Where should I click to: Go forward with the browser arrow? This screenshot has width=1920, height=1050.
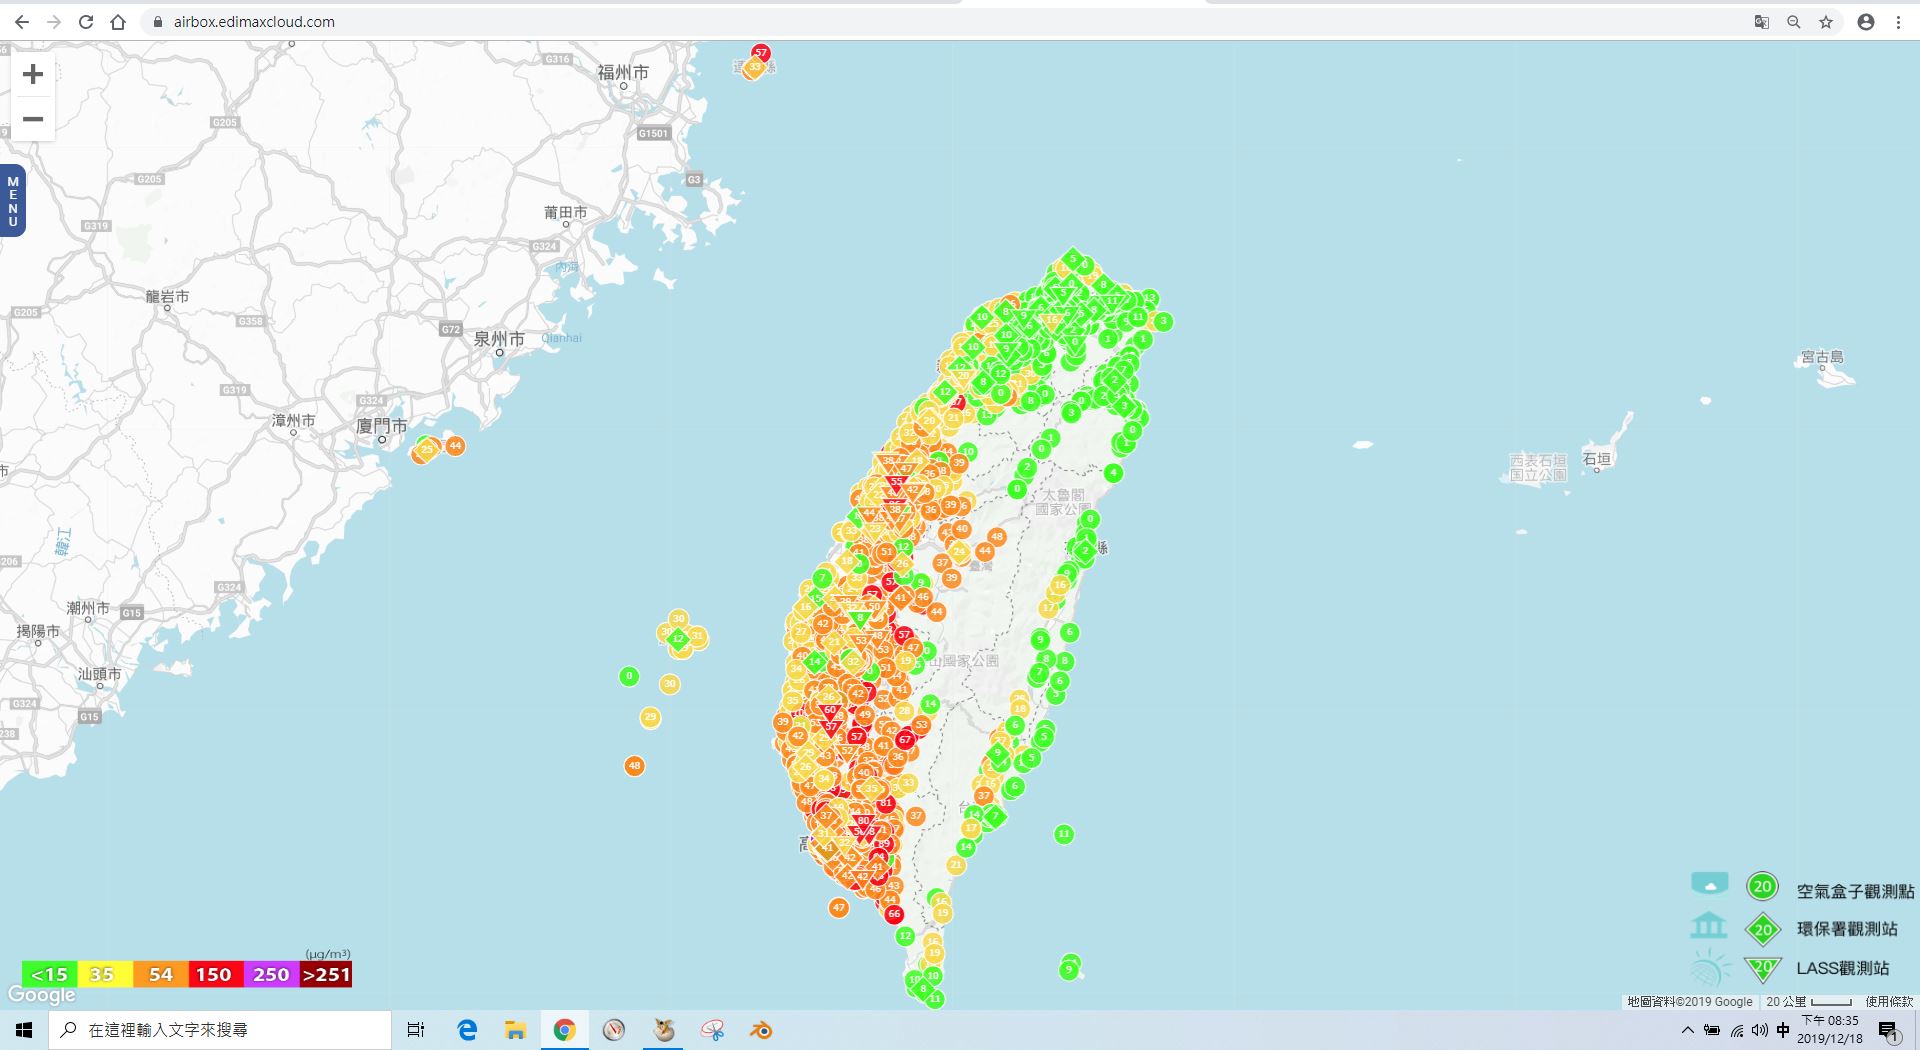click(x=54, y=22)
